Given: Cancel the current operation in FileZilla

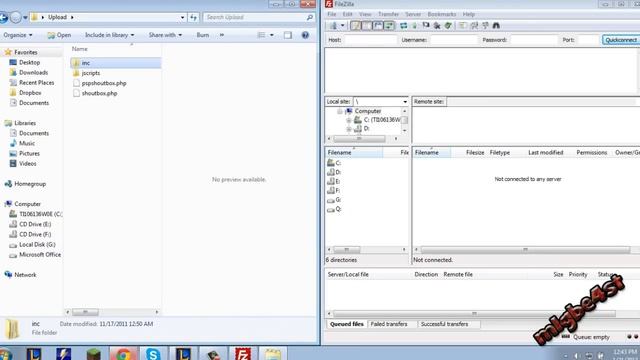Looking at the screenshot, I should [426, 26].
